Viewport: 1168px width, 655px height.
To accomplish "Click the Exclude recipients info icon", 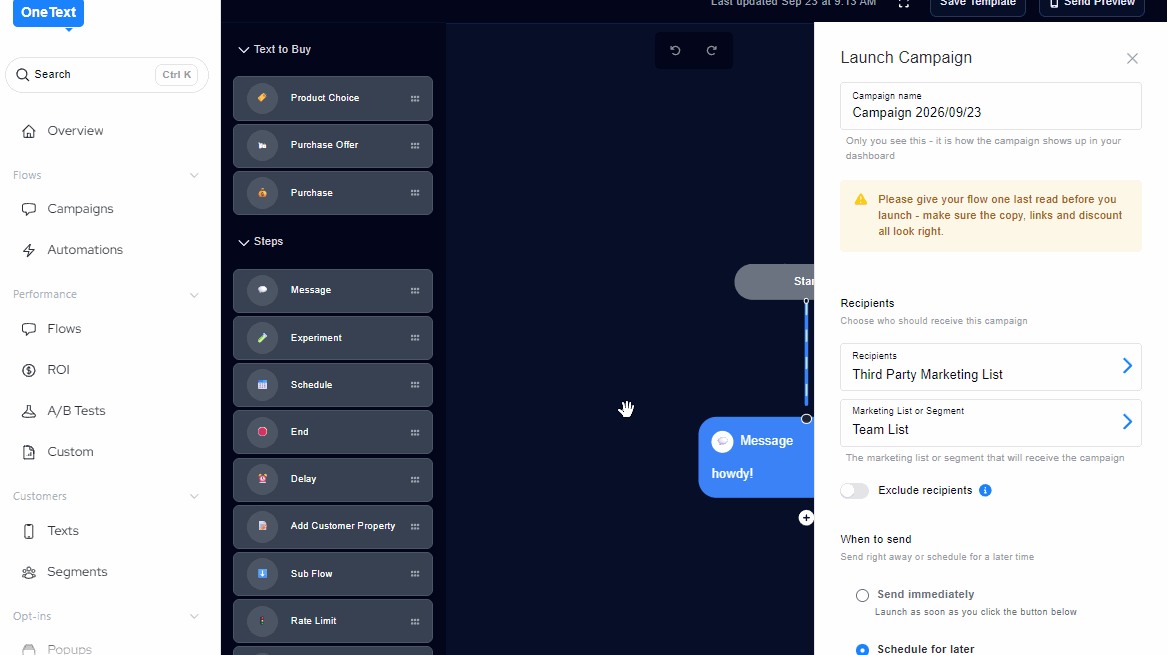I will click(x=986, y=490).
